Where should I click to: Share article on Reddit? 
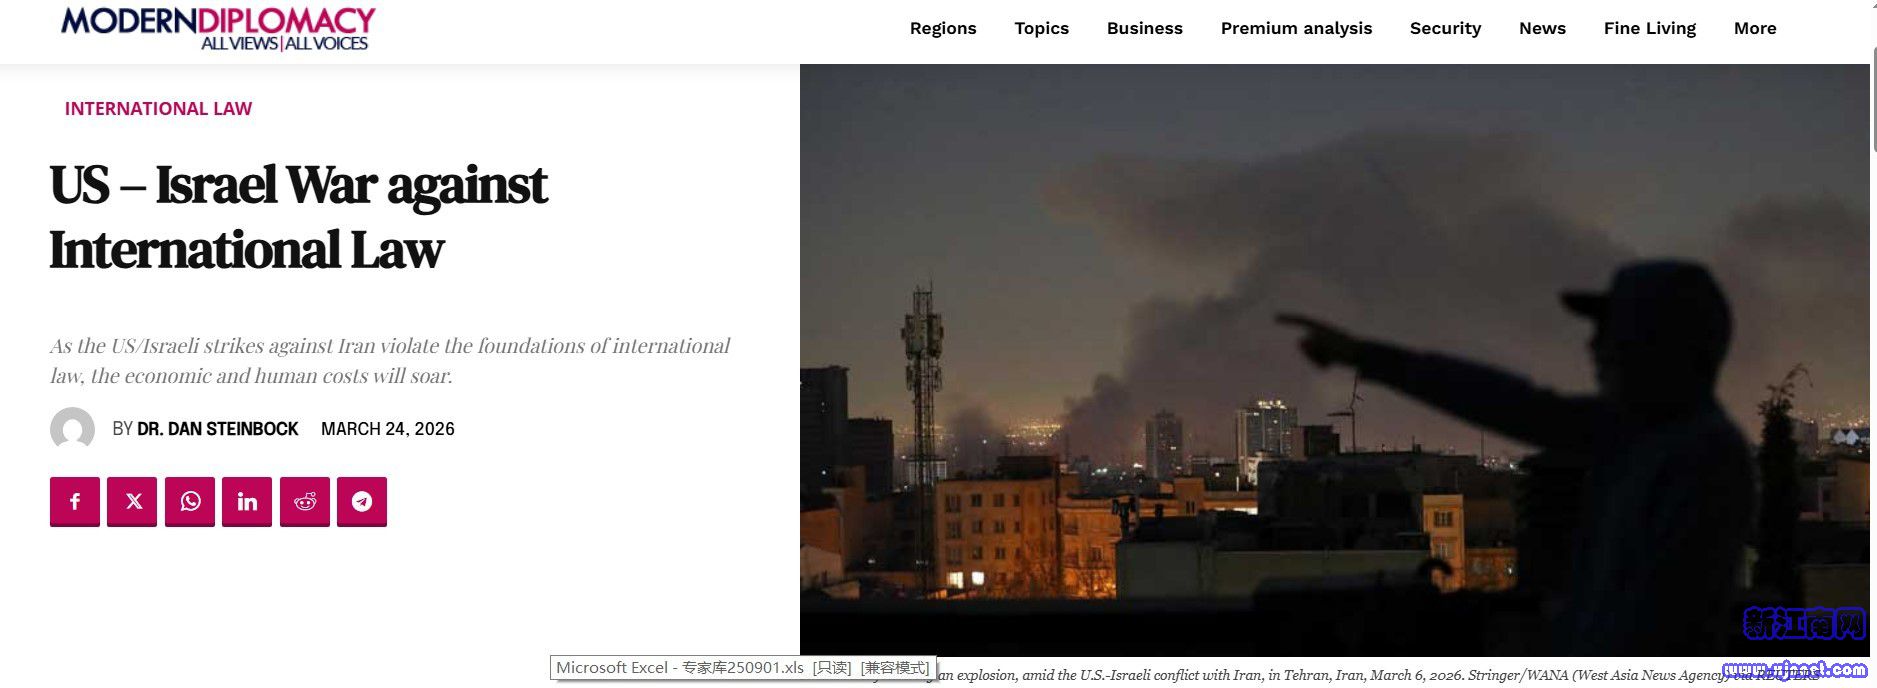point(305,501)
